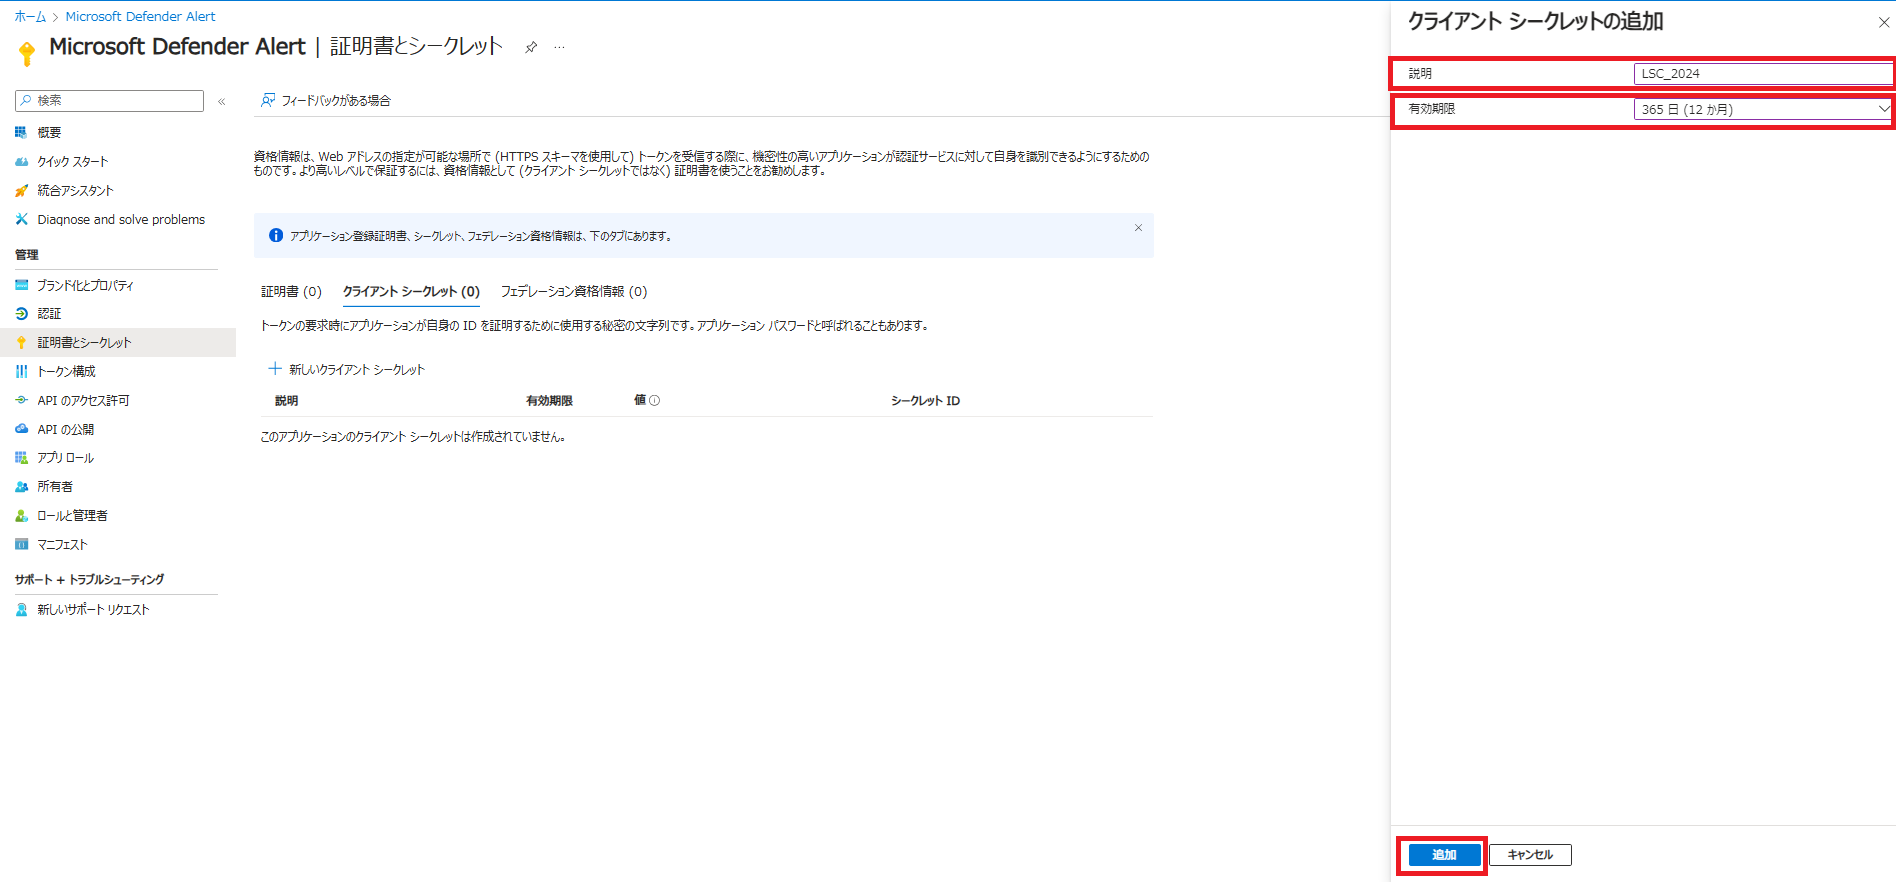Click the アプリ ロール grid icon

(21, 457)
